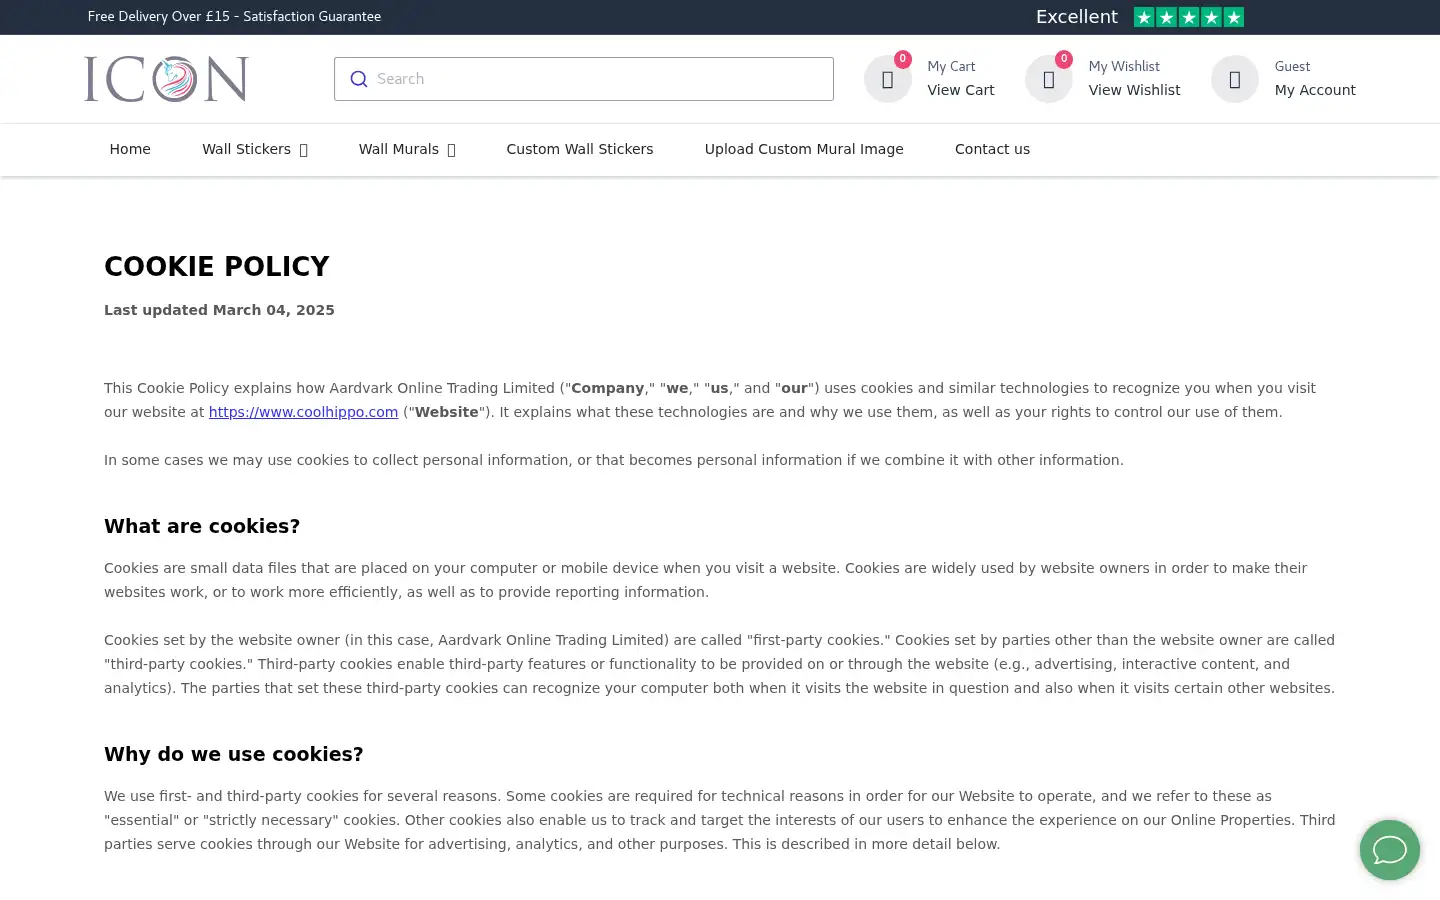
Task: Click My Account link
Action: click(1315, 90)
